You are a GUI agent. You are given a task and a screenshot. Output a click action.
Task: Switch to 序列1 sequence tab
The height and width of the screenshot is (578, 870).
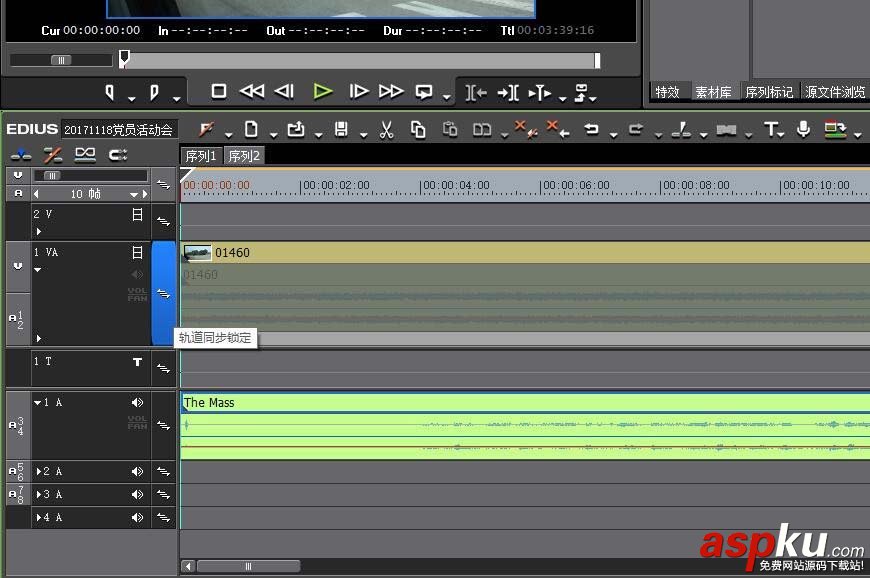200,156
